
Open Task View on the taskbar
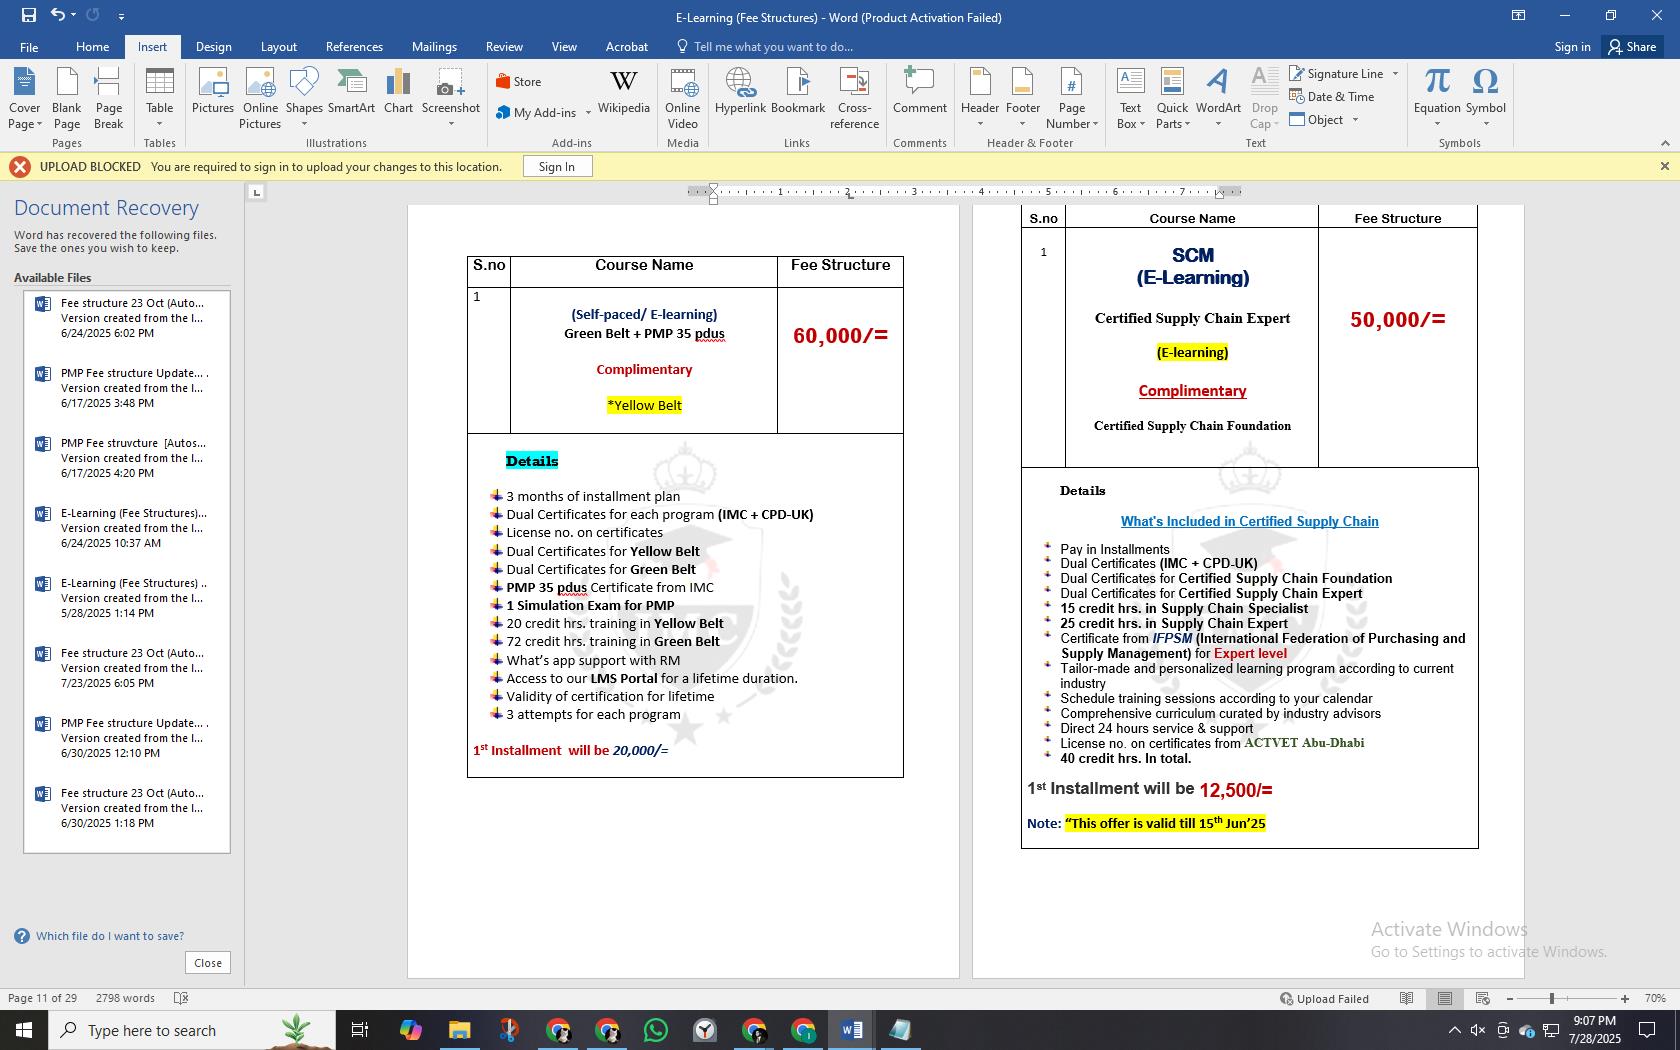coord(360,1030)
